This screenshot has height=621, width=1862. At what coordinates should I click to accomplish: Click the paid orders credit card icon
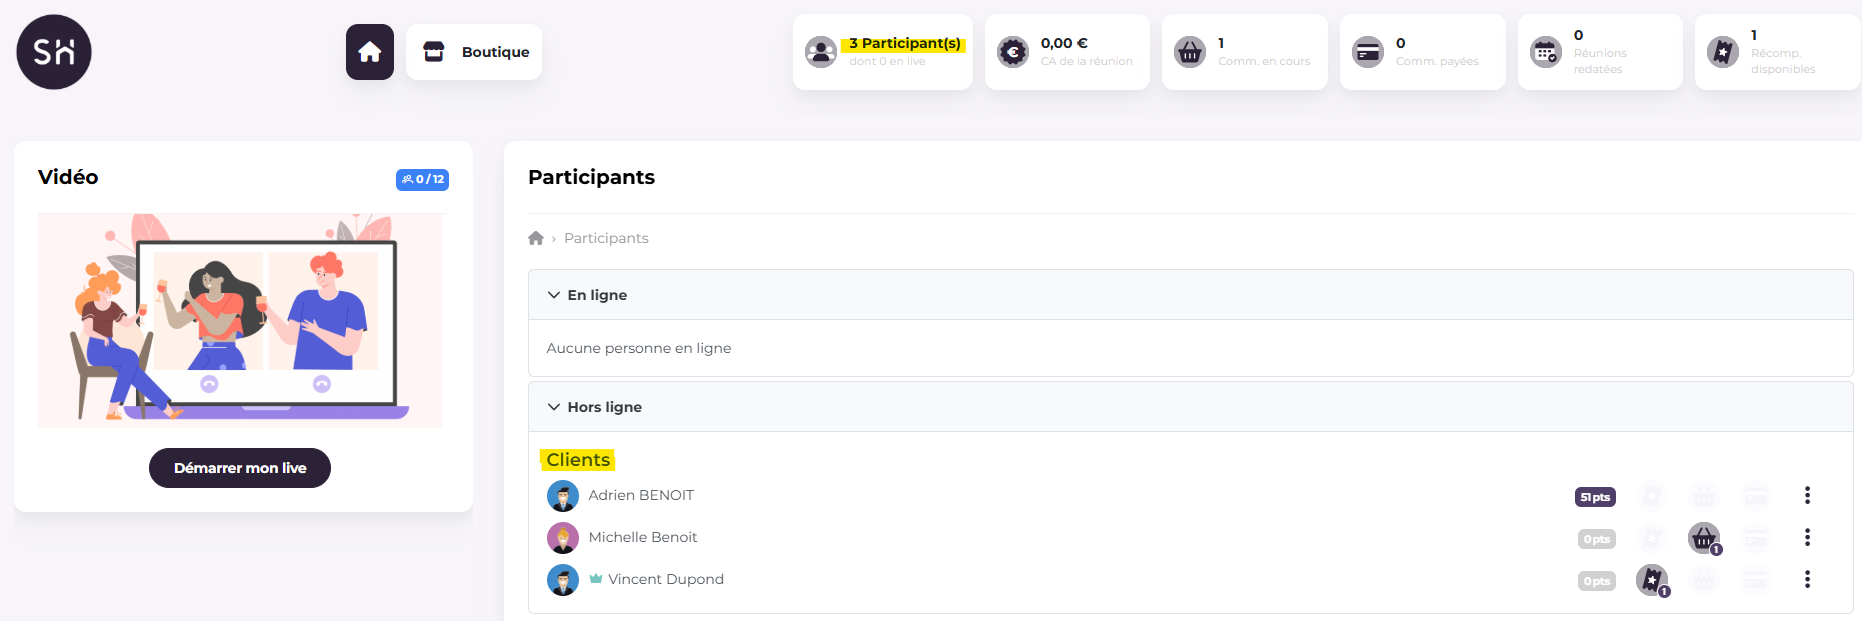[x=1368, y=52]
